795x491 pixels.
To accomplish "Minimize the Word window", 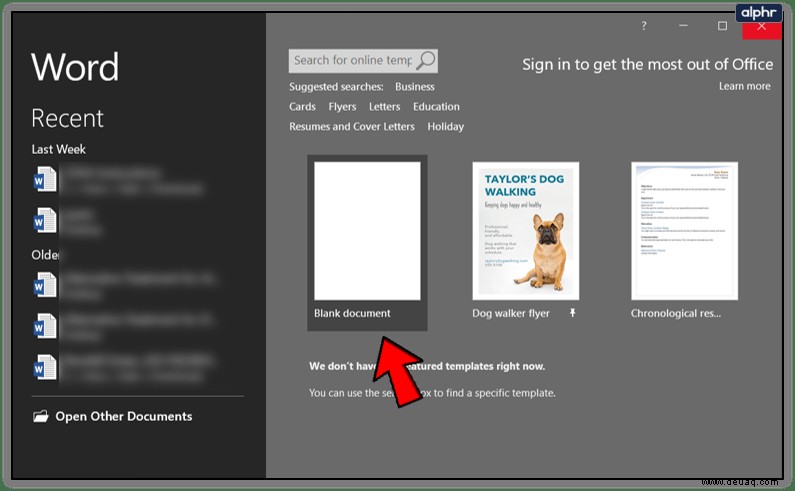I will click(683, 26).
